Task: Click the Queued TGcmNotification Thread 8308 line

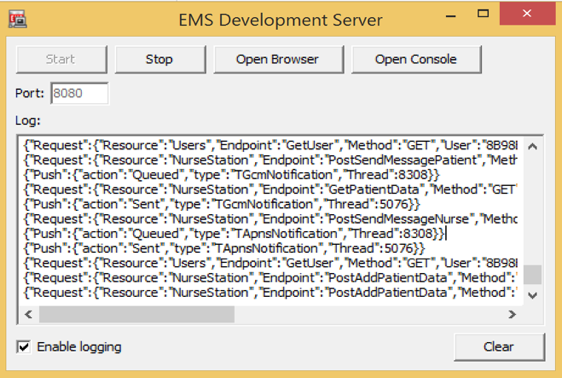Action: coord(231,175)
